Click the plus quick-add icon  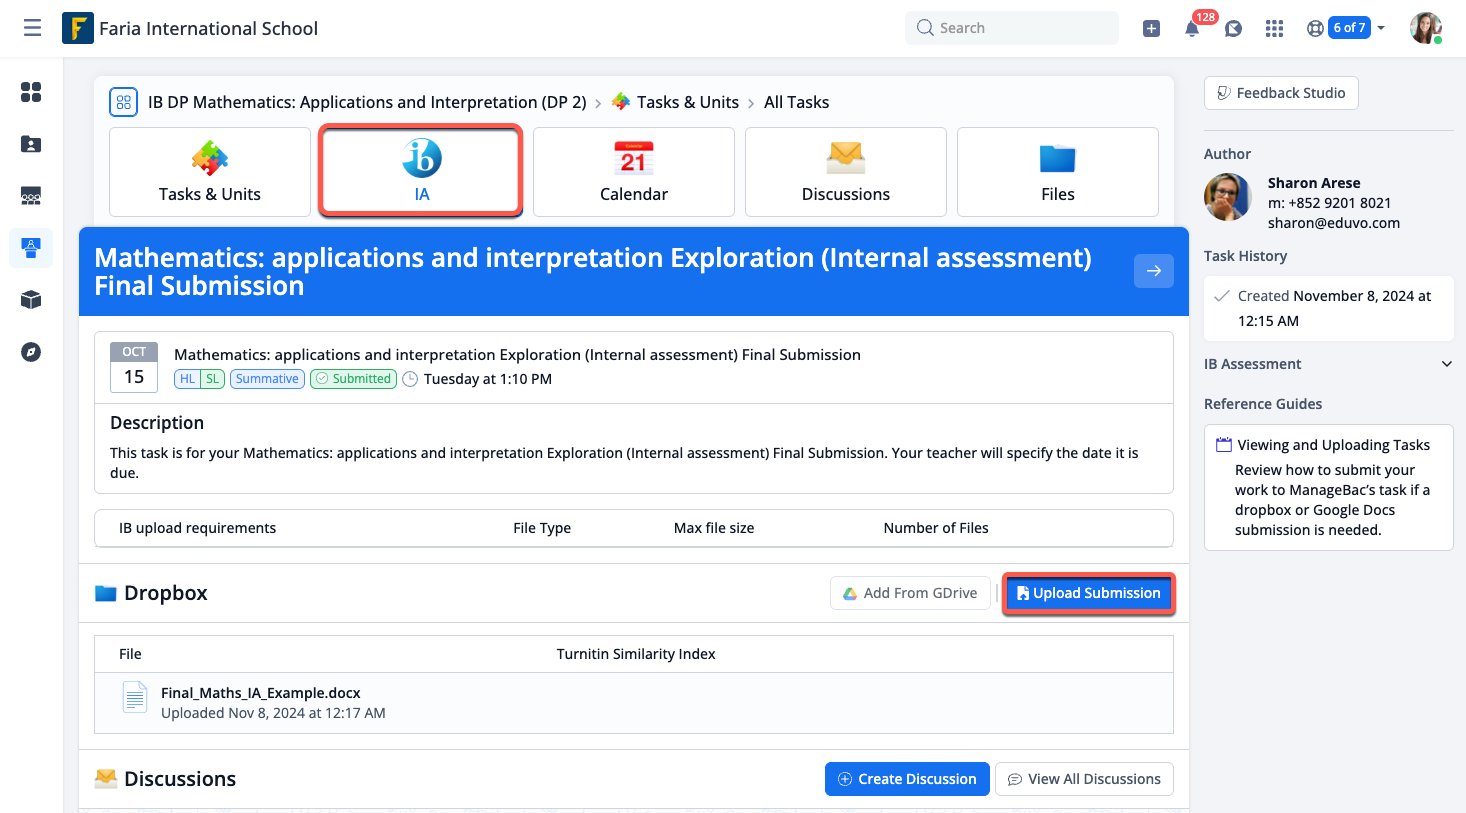(1151, 29)
